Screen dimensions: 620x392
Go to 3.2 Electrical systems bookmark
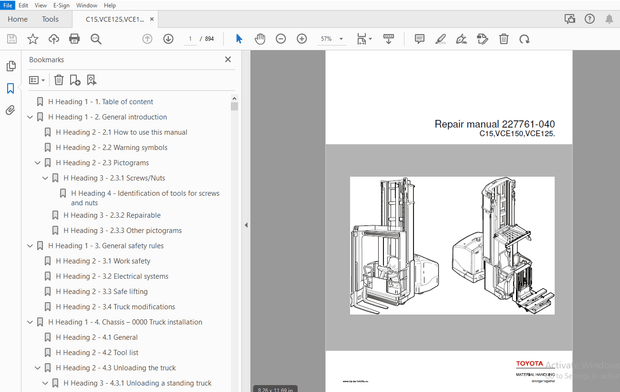click(112, 276)
